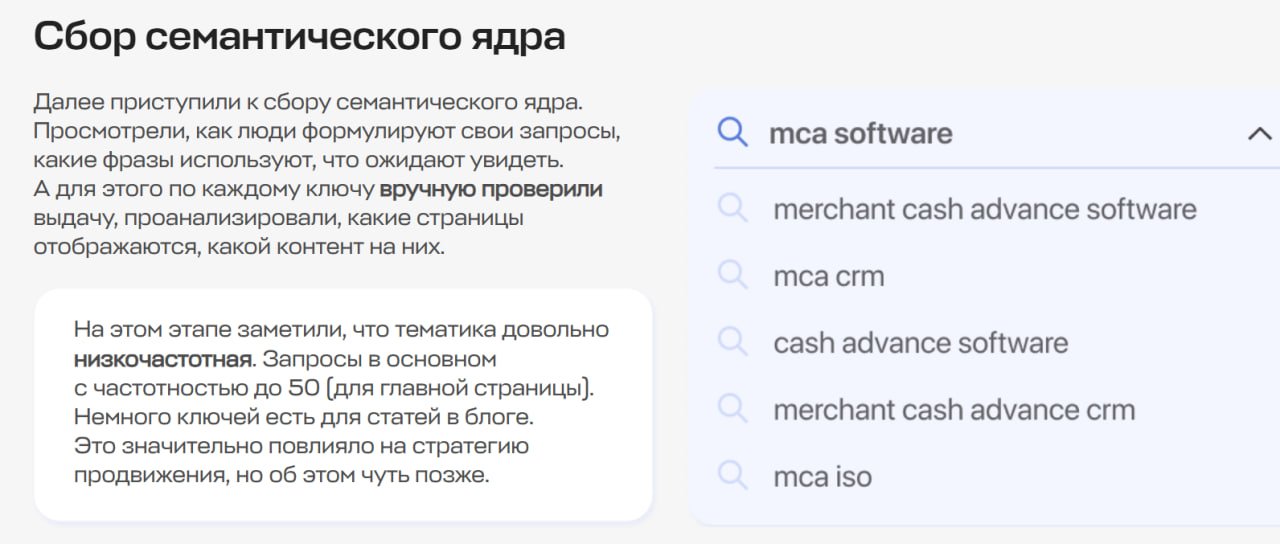Screen dimensions: 1280x544
Task: Collapse the search suggestions with the chevron
Action: click(1259, 134)
